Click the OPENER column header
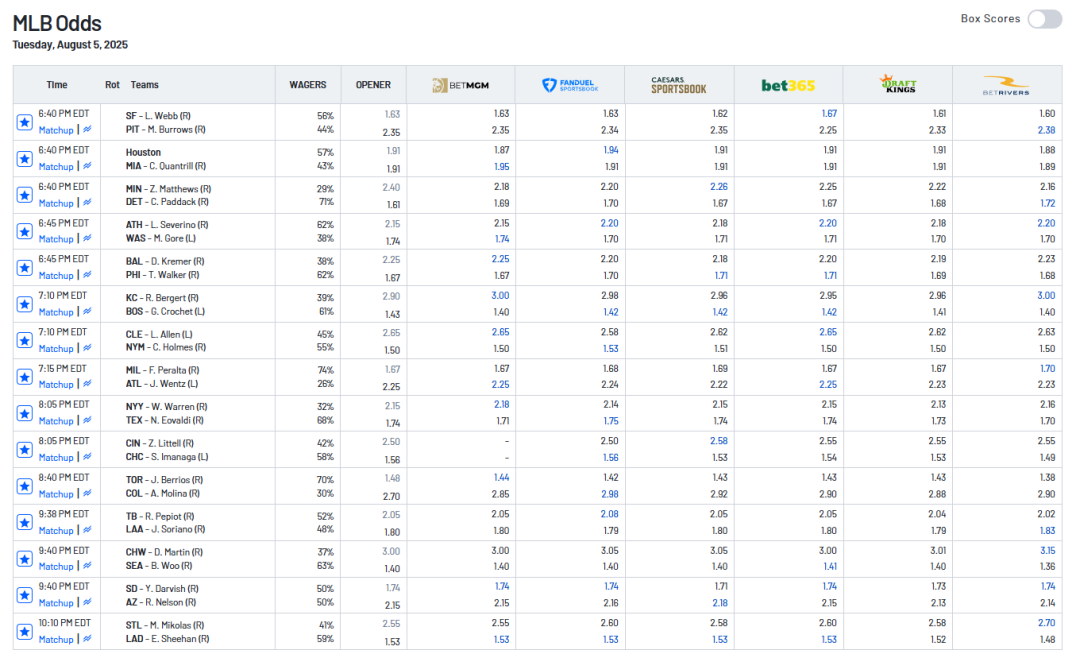Image resolution: width=1080 pixels, height=654 pixels. point(373,85)
